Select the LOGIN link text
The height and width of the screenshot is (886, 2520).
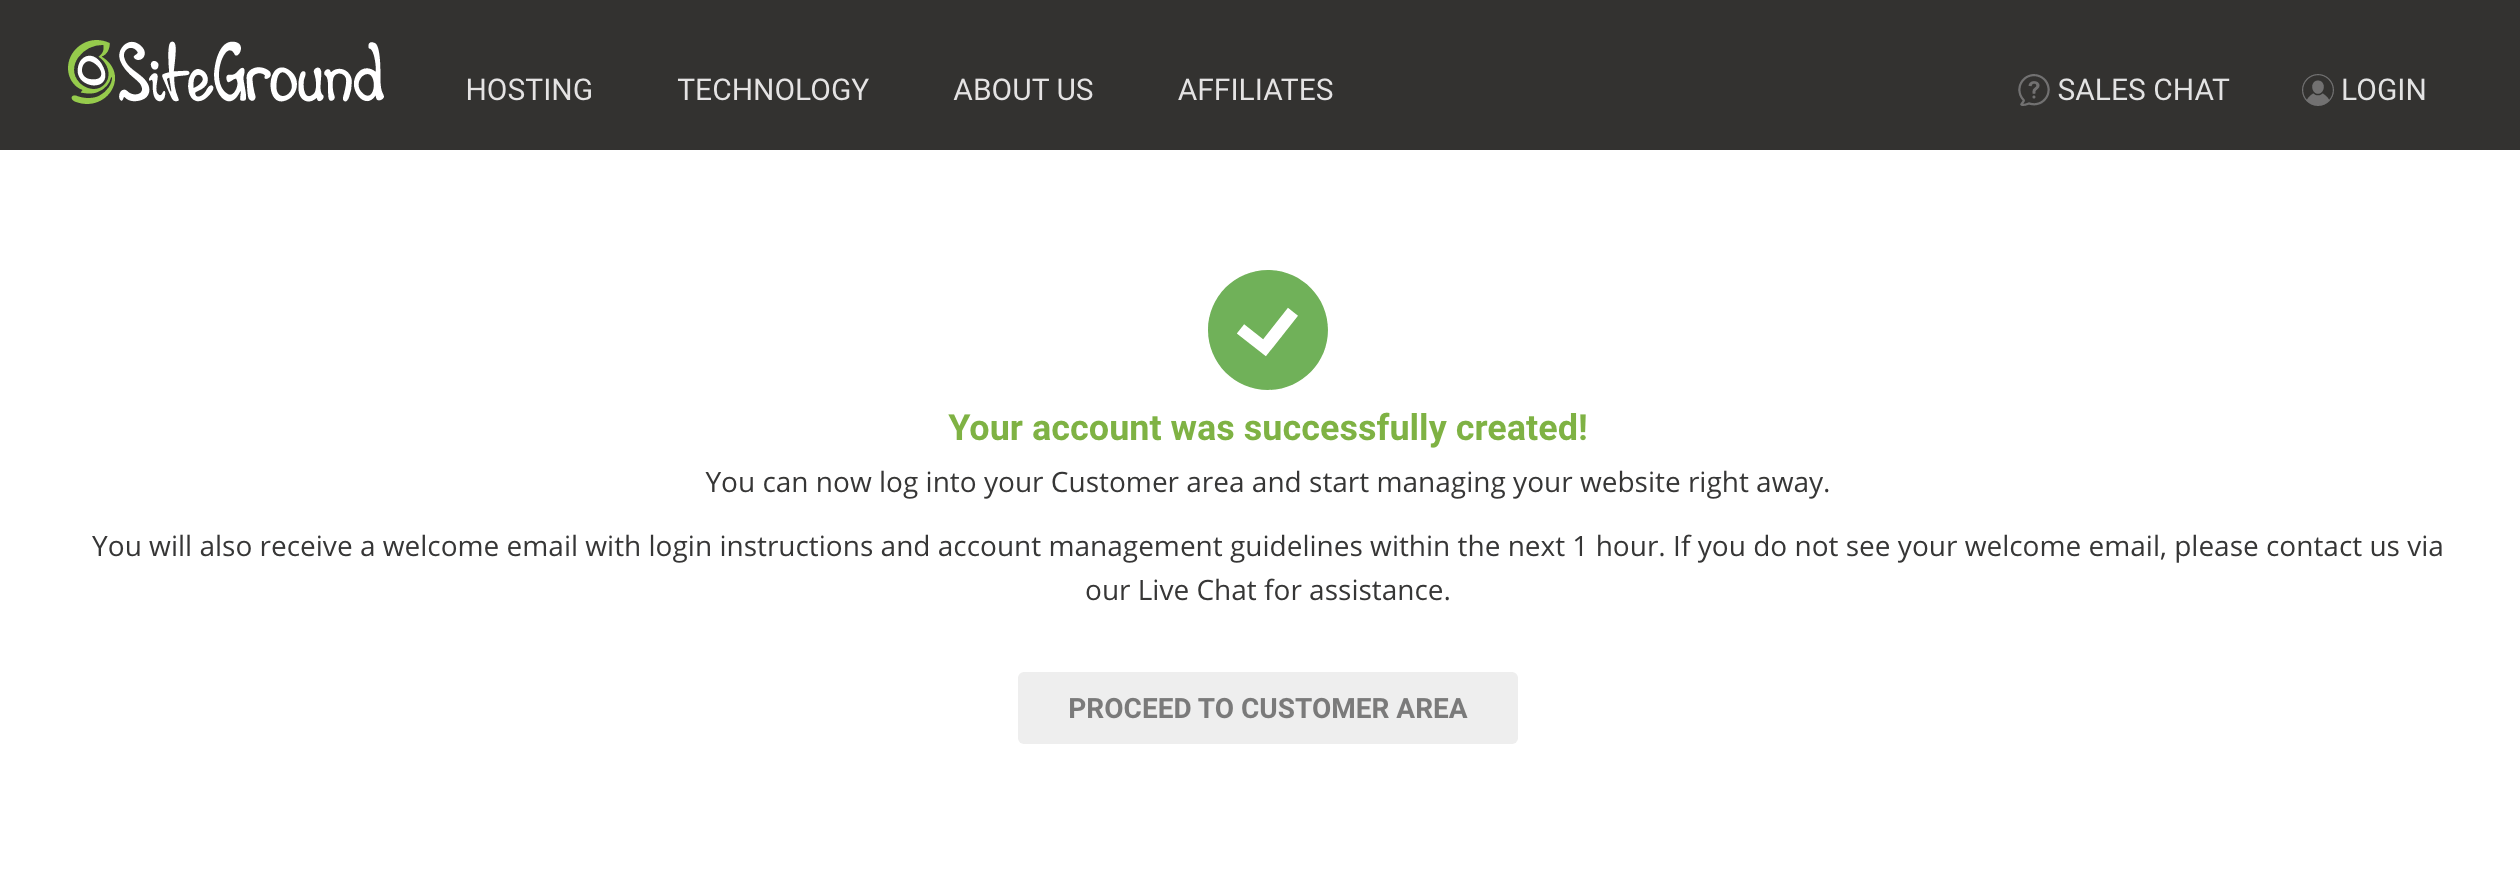click(2383, 90)
